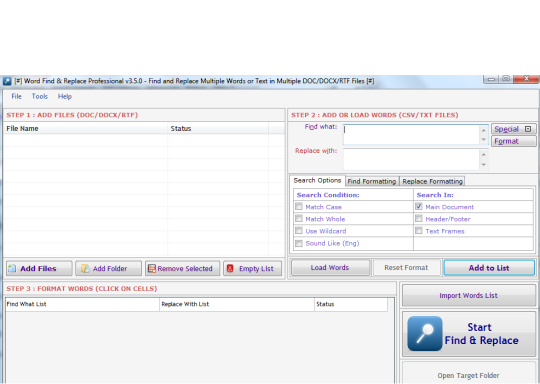Click the File Name column header
The image size is (540, 384).
[x=85, y=128]
